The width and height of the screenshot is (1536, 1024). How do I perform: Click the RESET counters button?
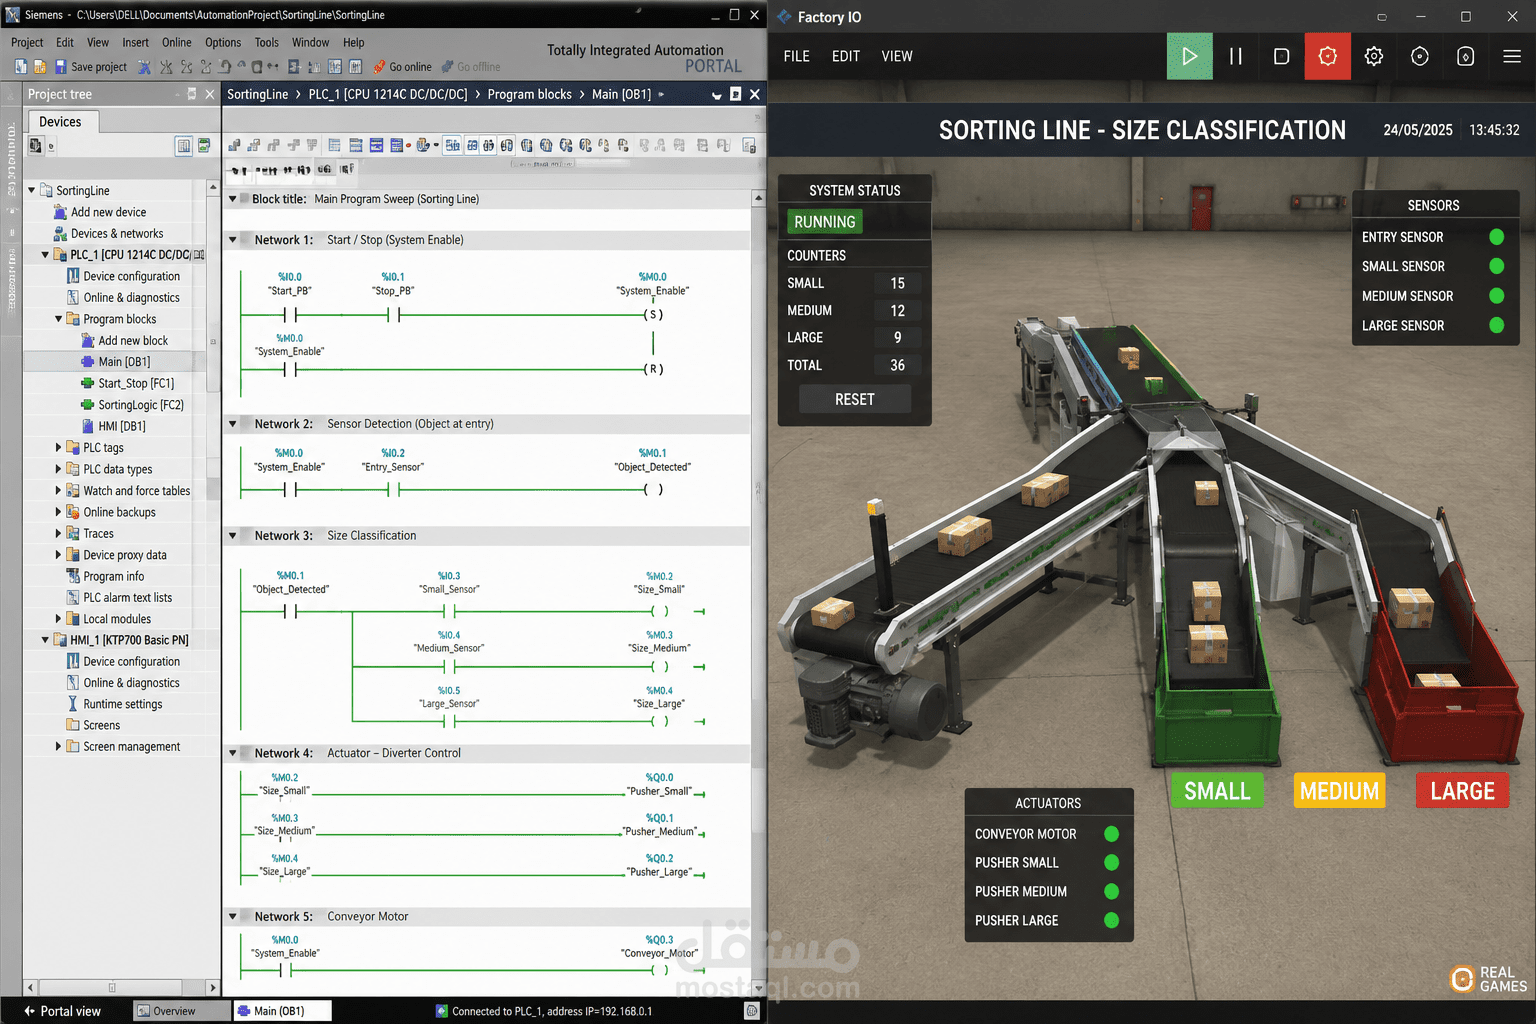coord(855,399)
